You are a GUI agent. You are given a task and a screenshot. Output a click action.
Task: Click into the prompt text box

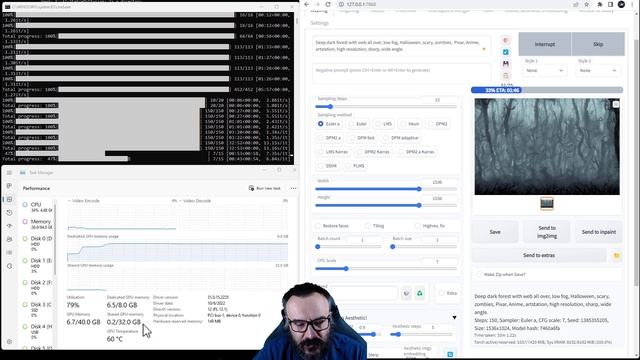pos(402,46)
